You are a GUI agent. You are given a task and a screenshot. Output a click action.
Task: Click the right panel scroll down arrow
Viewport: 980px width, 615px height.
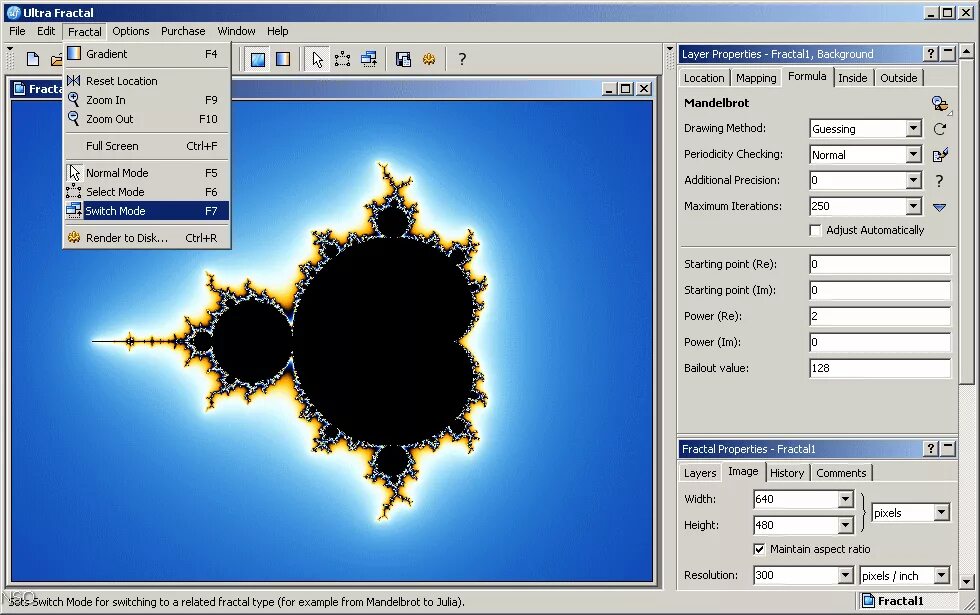tap(966, 582)
